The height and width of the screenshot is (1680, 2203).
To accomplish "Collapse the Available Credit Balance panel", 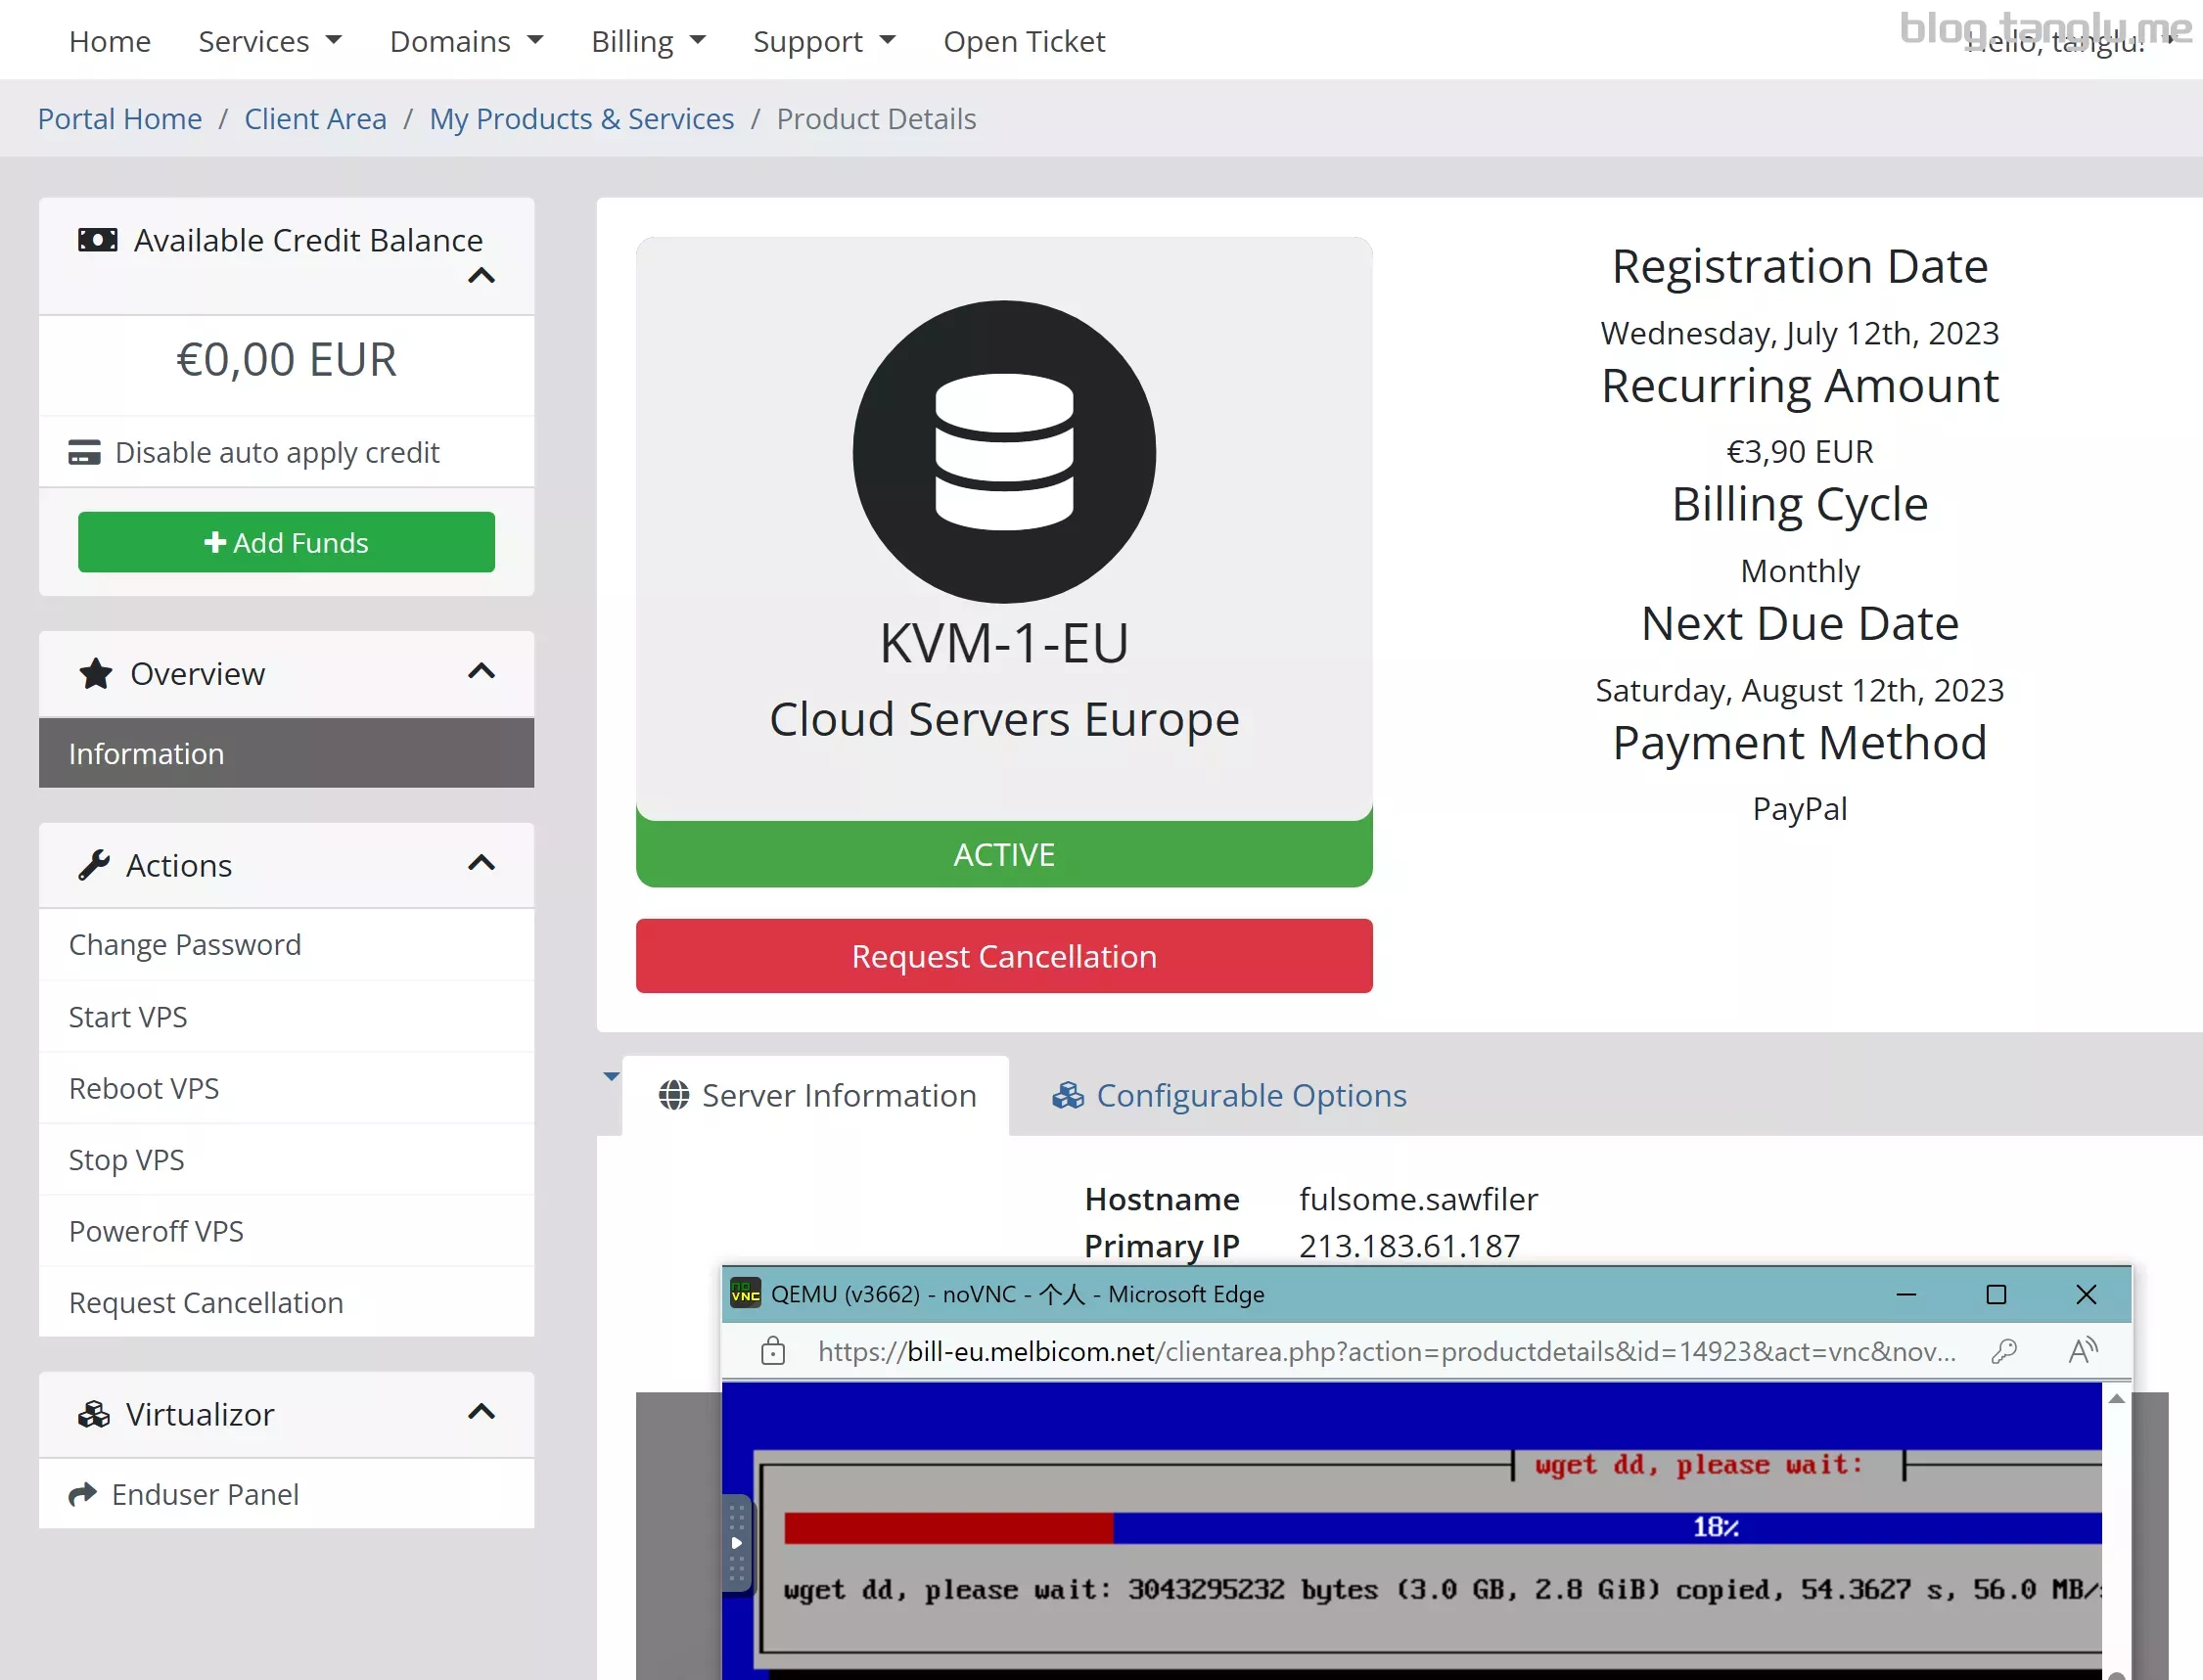I will 482,275.
